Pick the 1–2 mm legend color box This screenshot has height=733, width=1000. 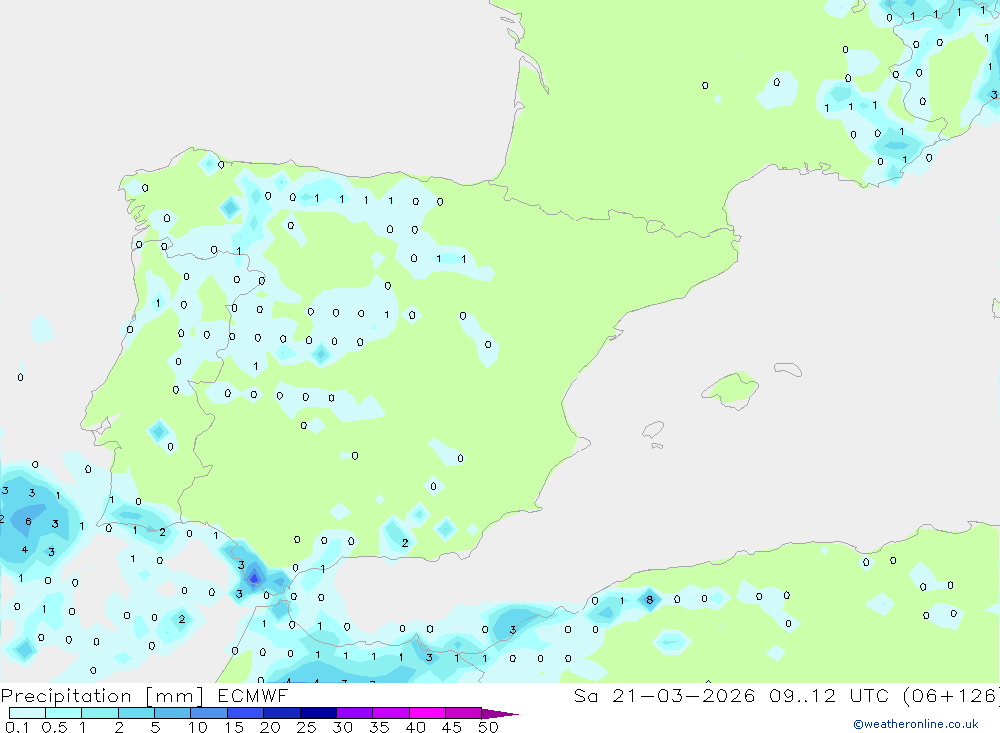pyautogui.click(x=100, y=713)
